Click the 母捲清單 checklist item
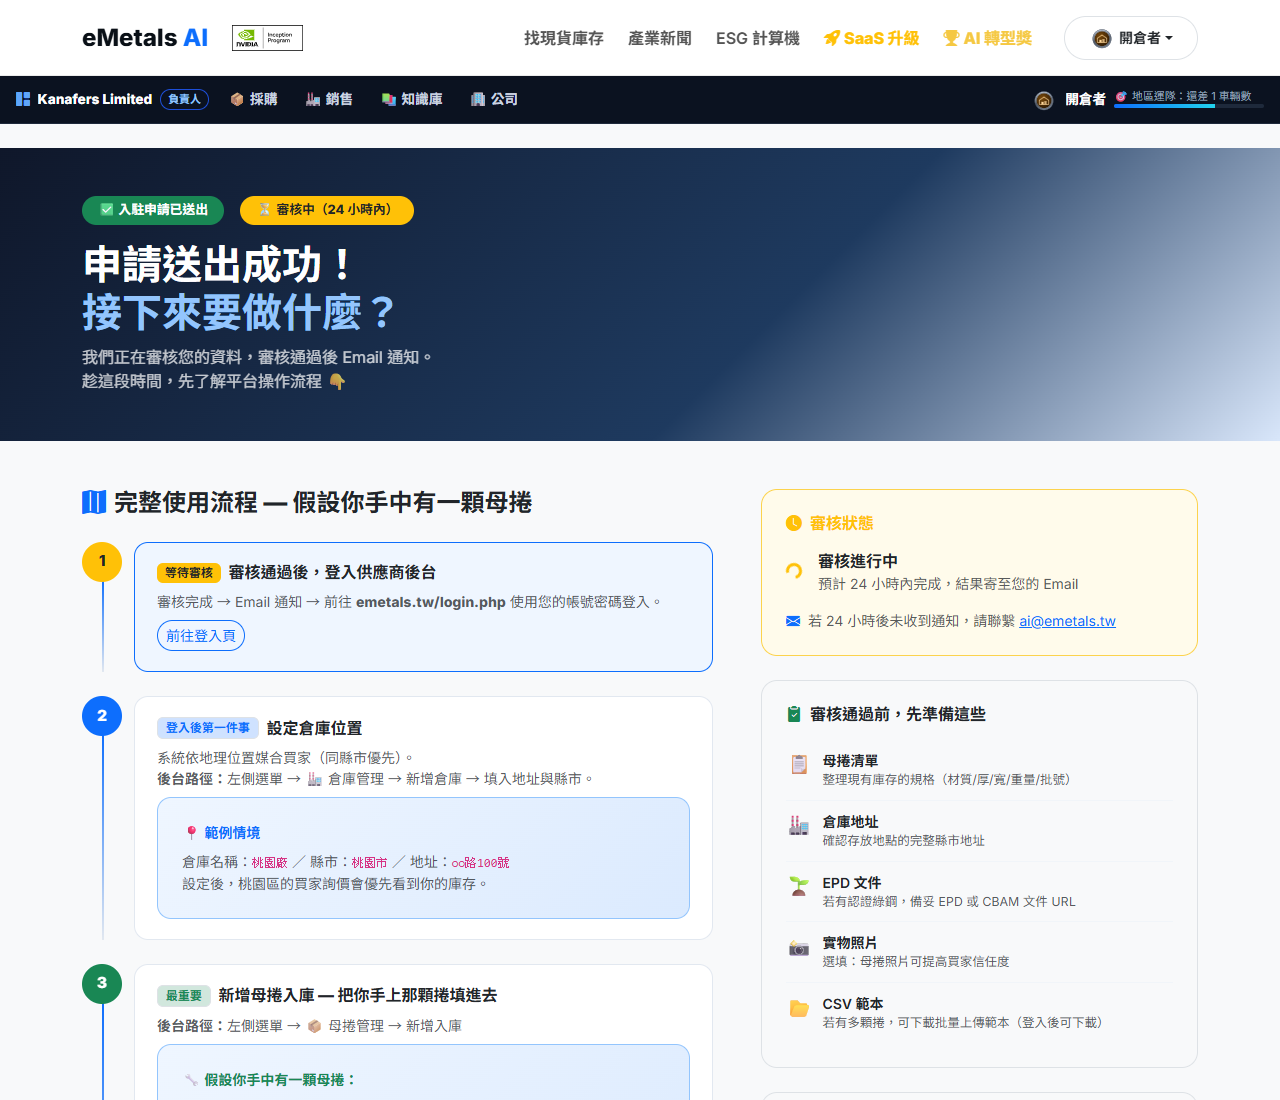 click(979, 770)
